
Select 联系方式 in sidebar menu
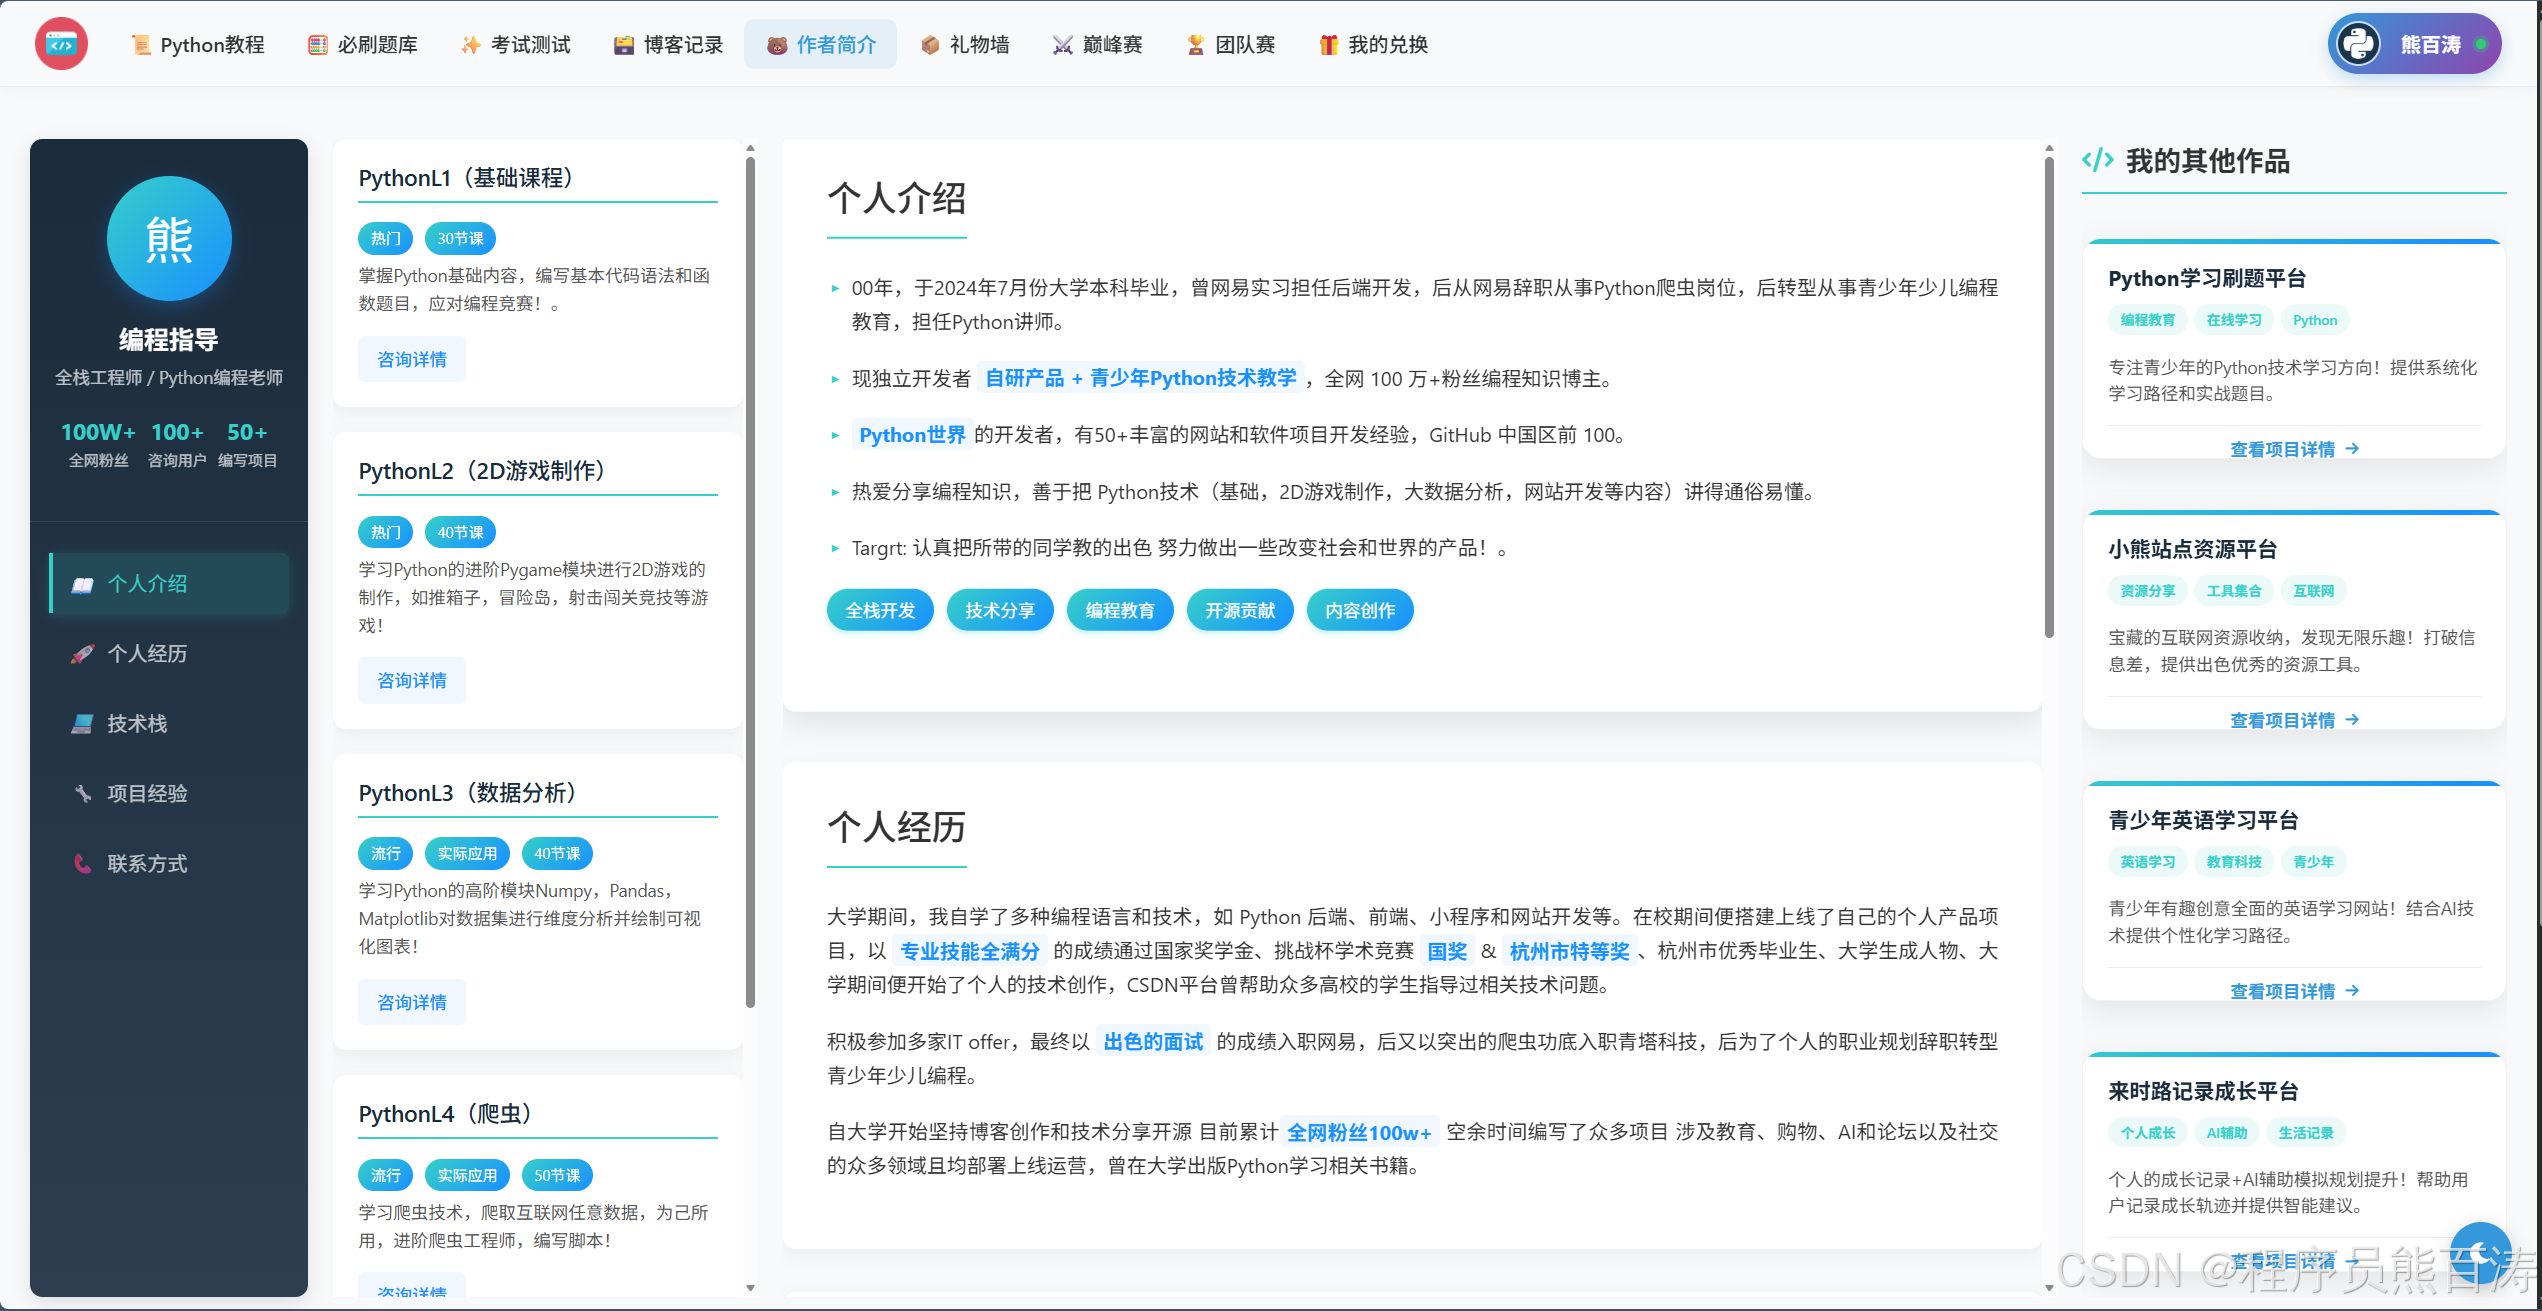click(x=169, y=864)
